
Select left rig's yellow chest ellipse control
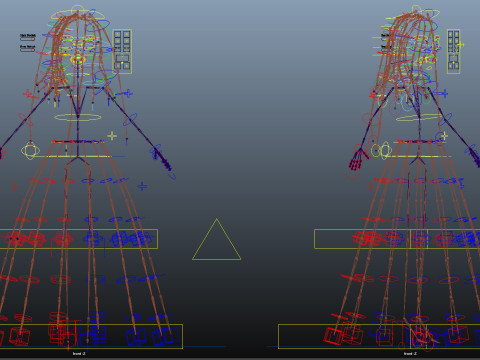click(x=78, y=117)
